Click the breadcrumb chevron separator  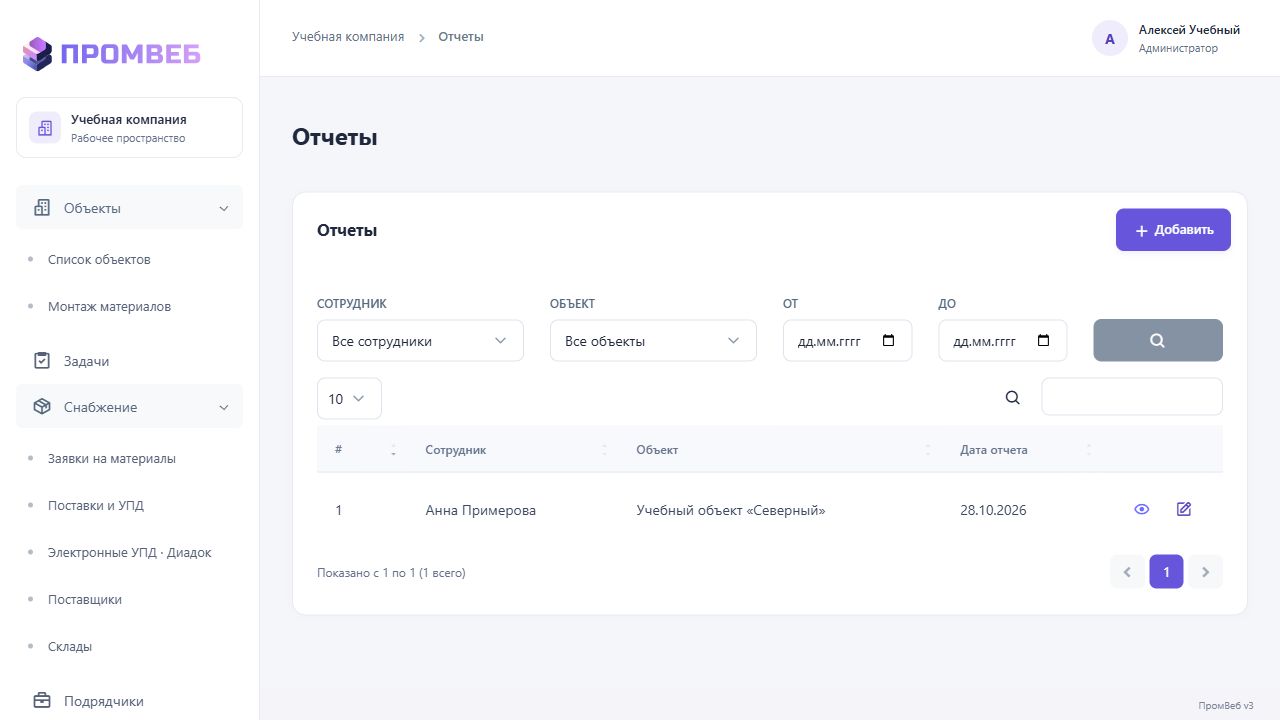(422, 37)
